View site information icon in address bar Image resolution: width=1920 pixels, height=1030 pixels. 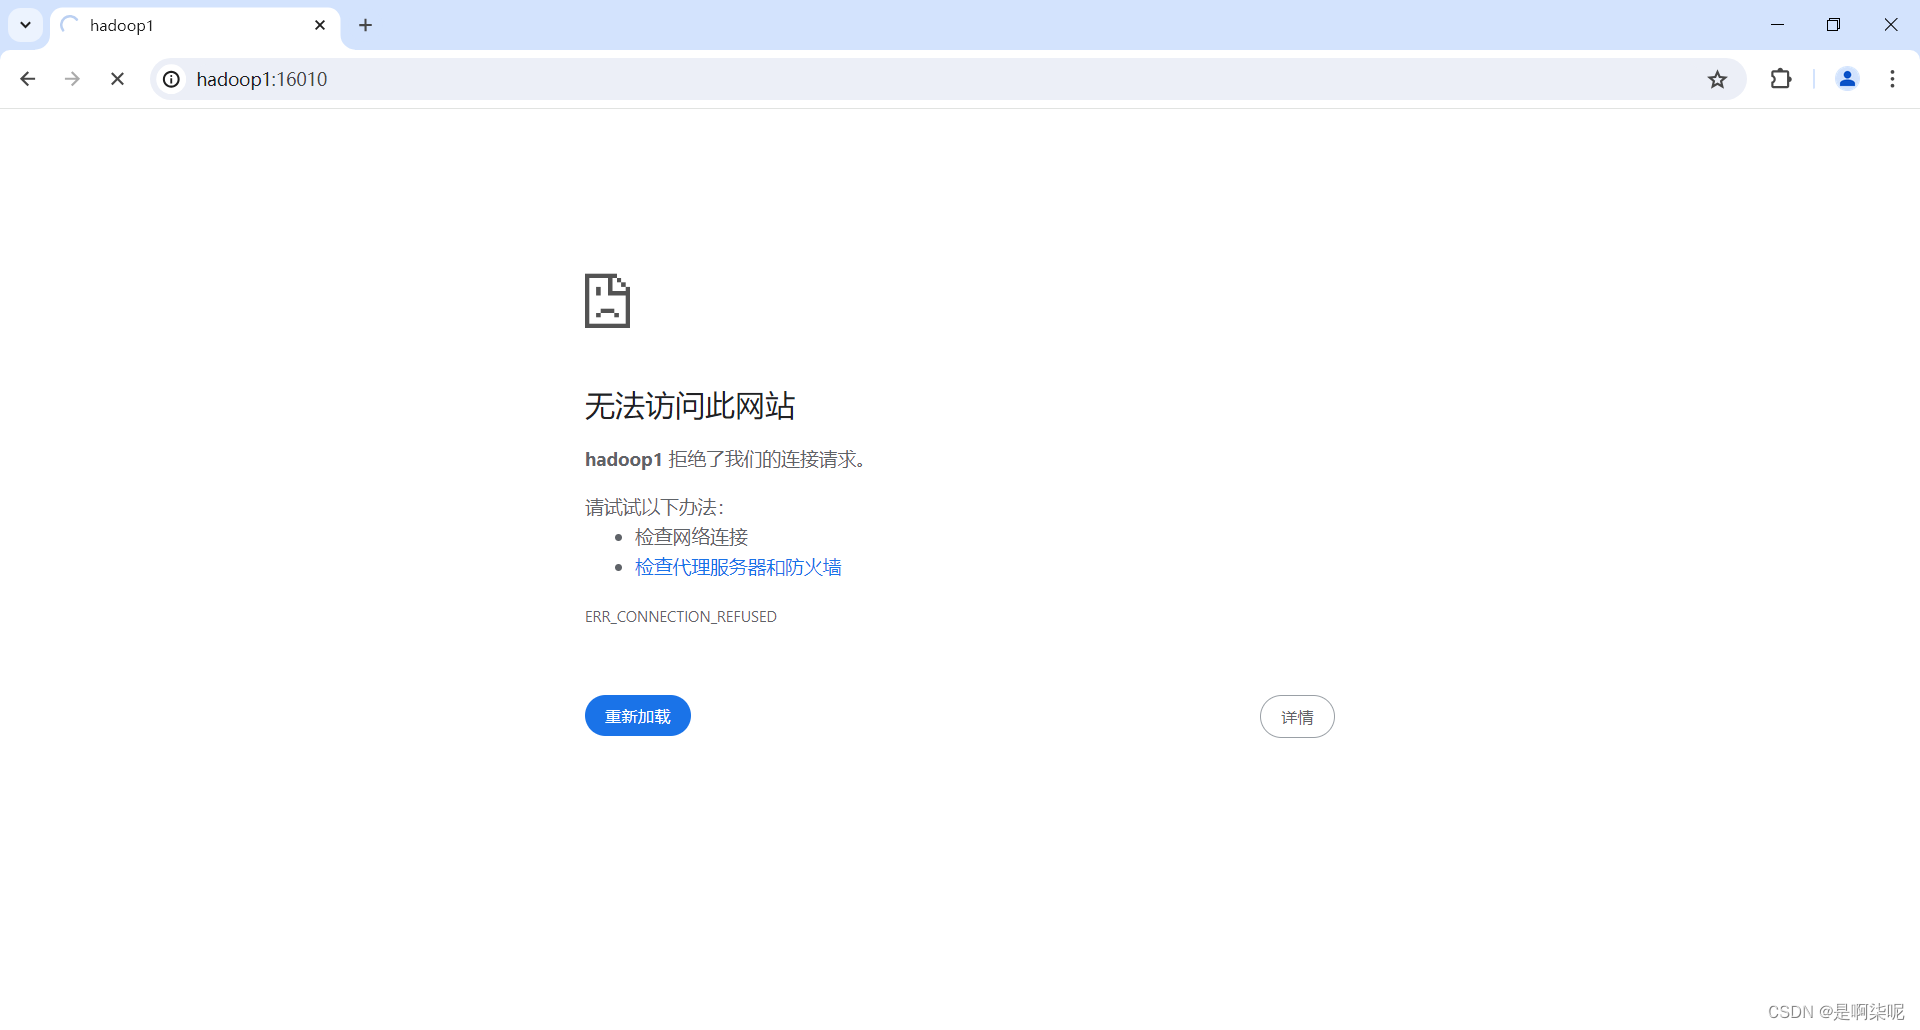[x=172, y=79]
